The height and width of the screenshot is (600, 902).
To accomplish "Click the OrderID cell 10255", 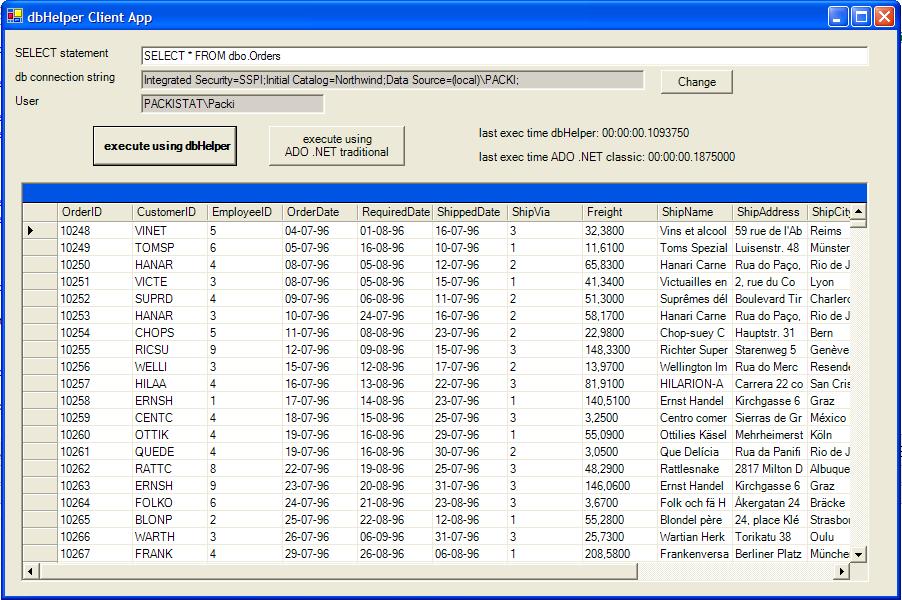I will tap(93, 350).
